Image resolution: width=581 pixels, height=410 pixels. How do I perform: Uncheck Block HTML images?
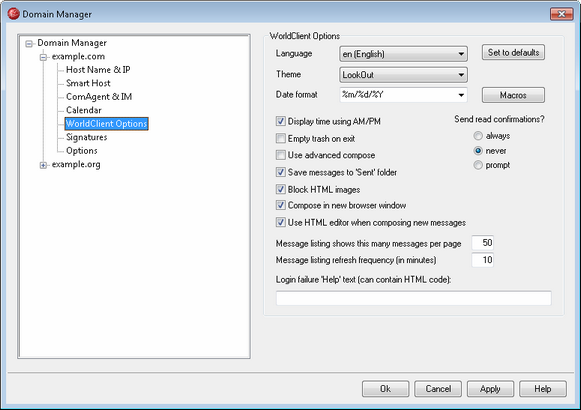click(280, 189)
